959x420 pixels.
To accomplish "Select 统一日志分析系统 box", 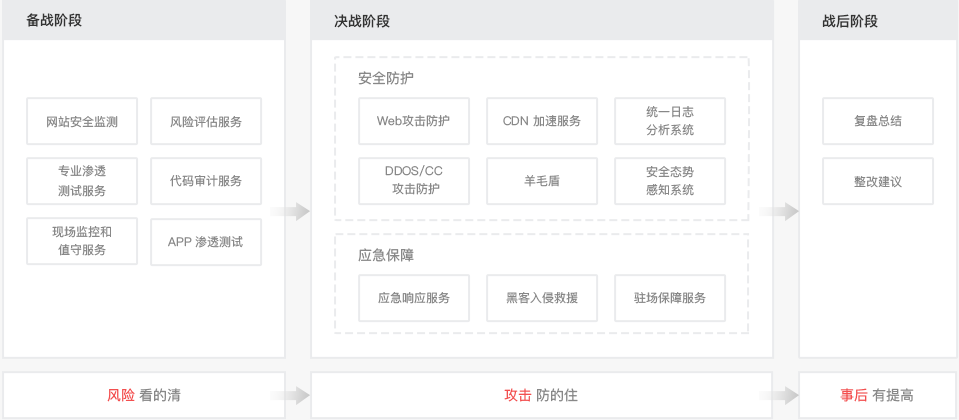I will coord(670,121).
